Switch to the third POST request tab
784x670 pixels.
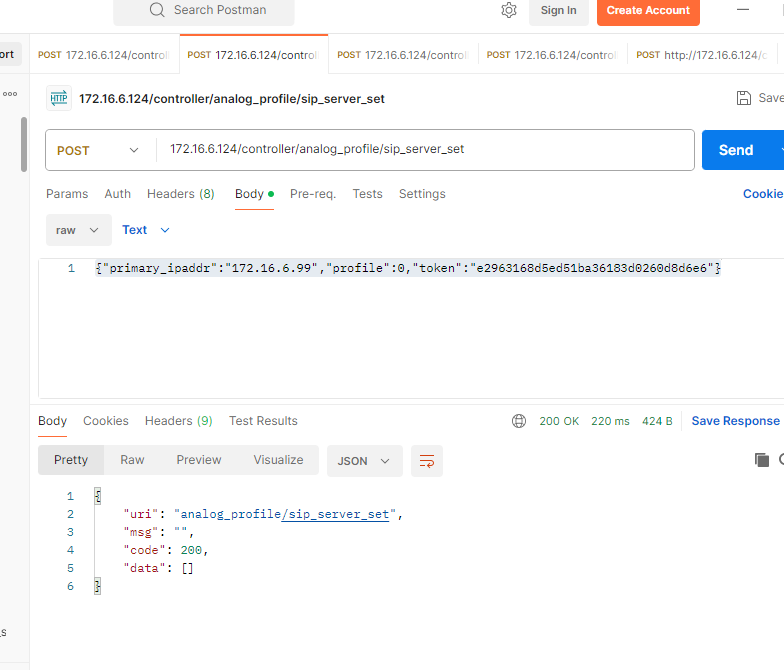pos(403,54)
